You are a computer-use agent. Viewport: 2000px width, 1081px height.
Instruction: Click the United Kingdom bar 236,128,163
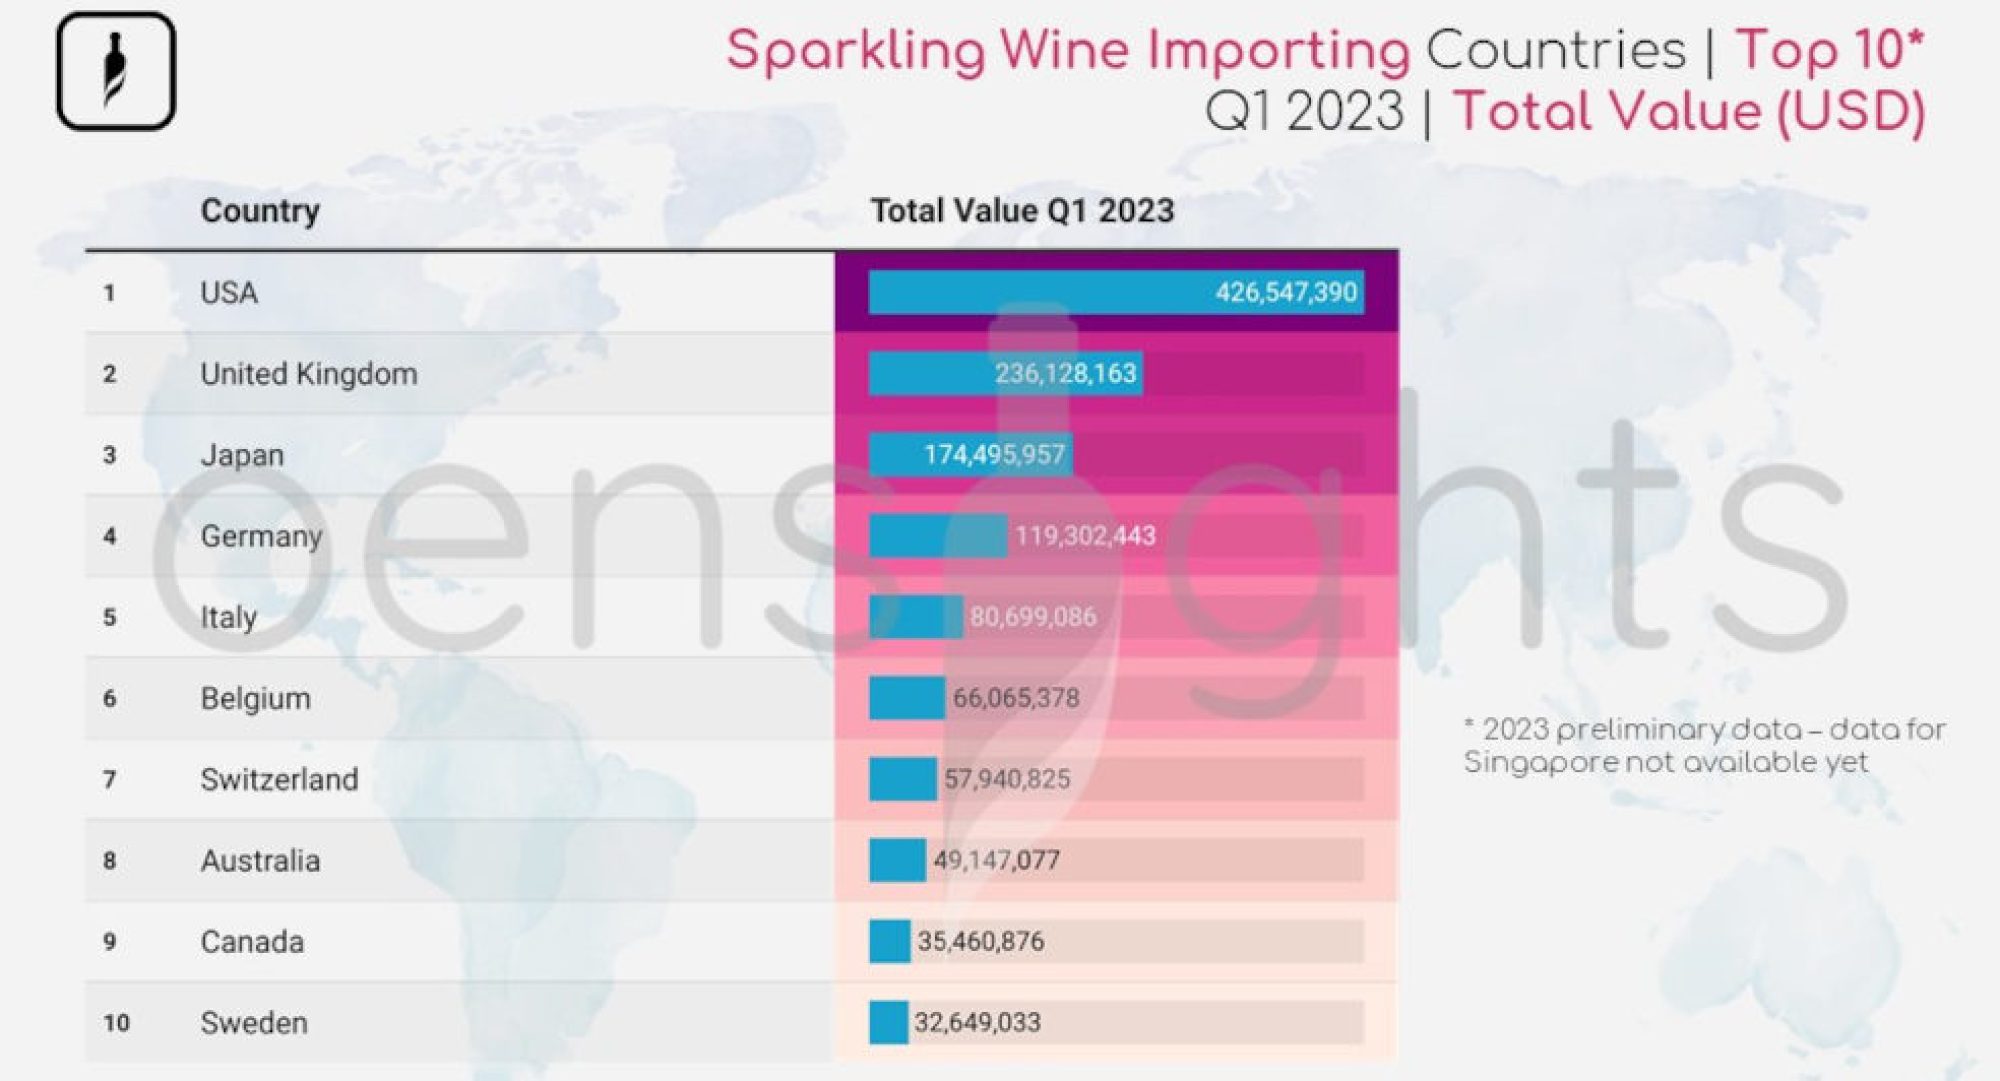pos(1006,373)
